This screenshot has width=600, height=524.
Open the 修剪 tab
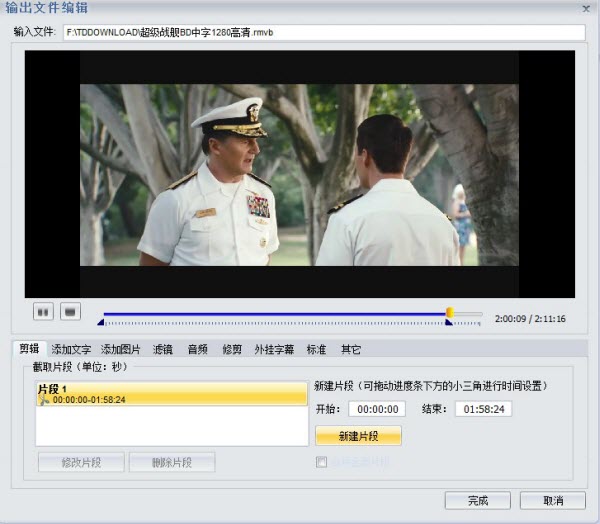coord(232,349)
